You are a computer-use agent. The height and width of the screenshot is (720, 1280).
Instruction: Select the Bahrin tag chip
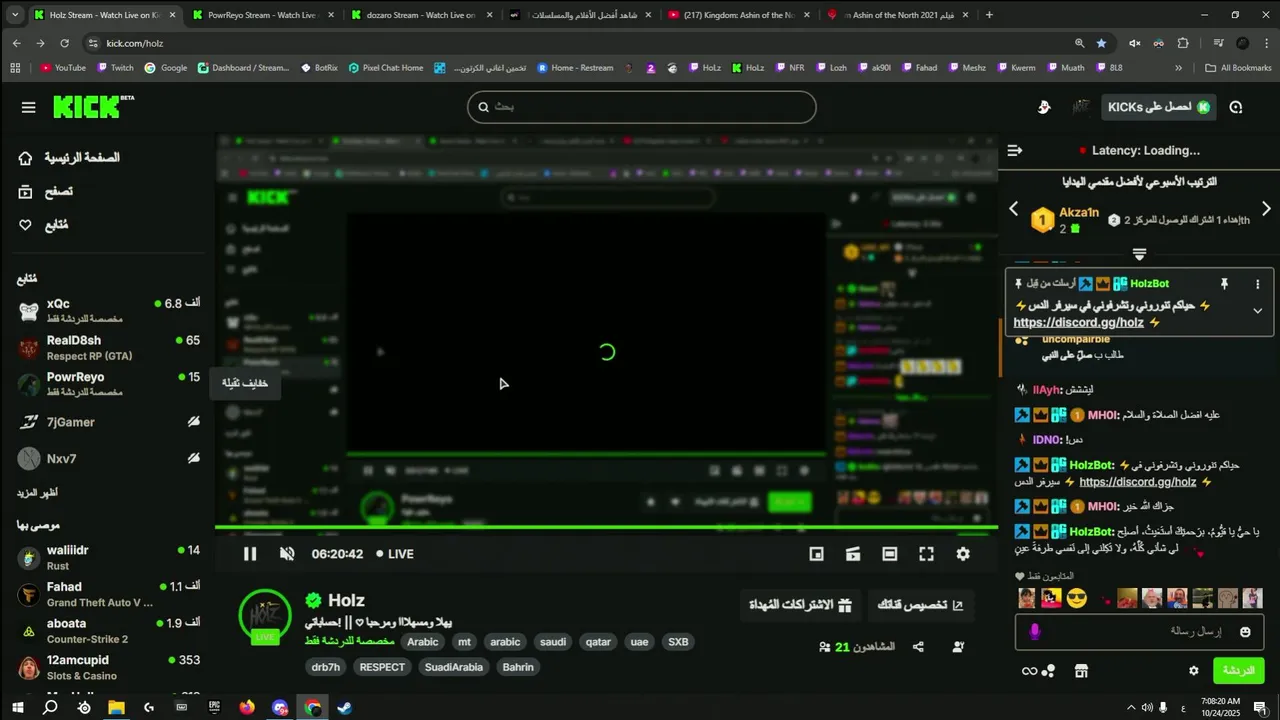[518, 667]
